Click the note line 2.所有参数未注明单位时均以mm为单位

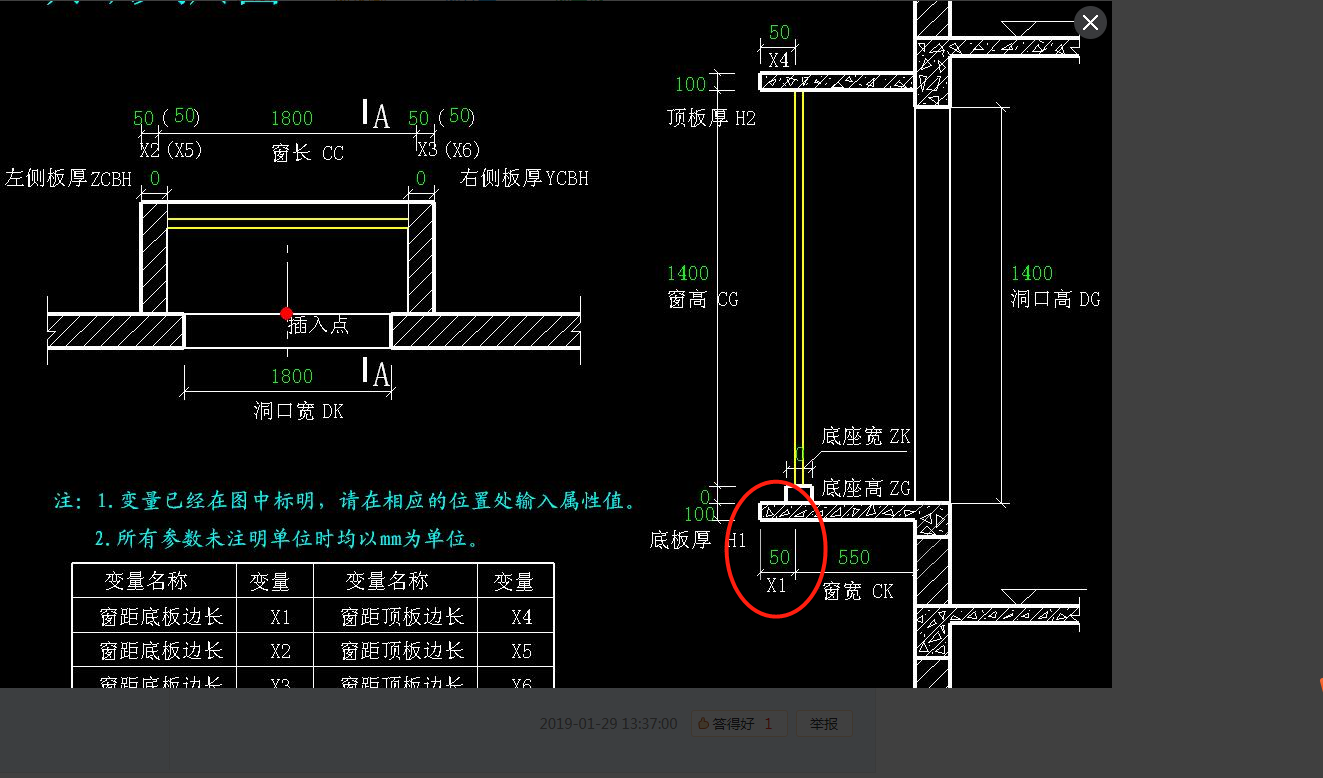(x=288, y=539)
